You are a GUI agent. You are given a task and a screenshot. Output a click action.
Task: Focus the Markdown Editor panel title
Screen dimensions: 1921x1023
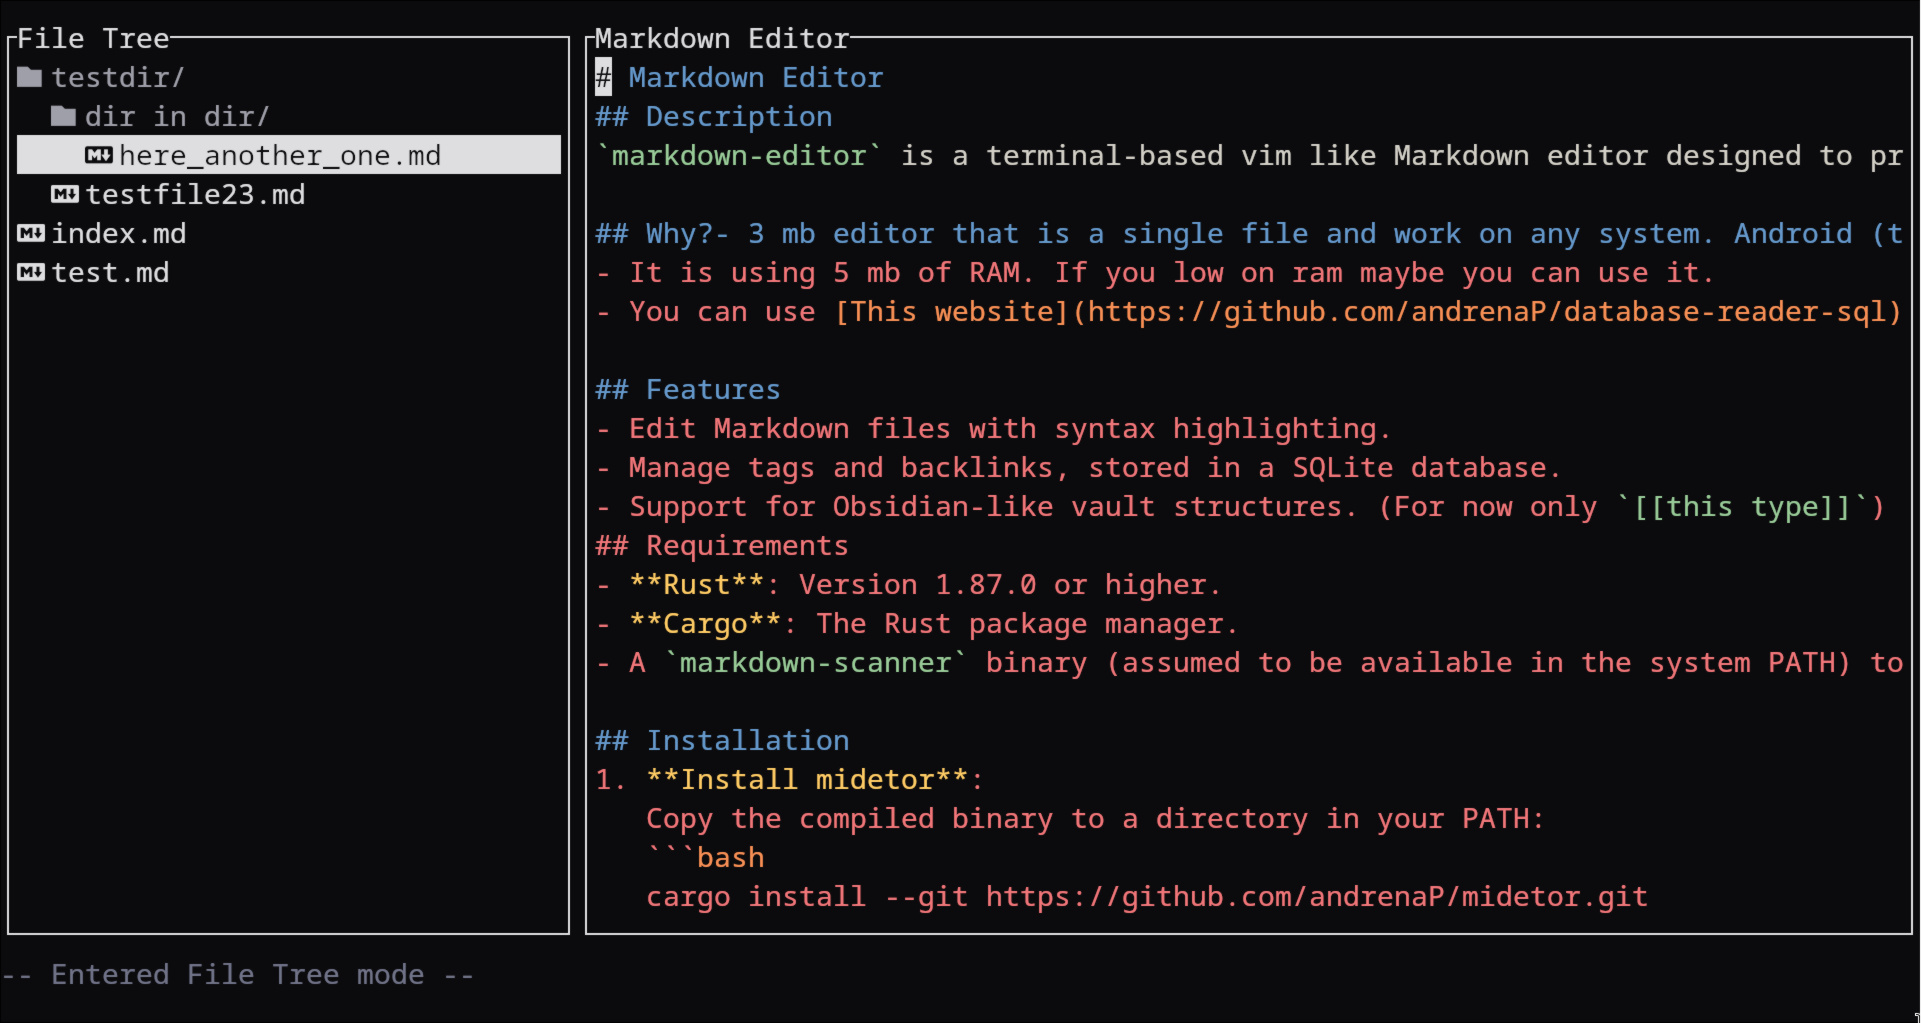coord(722,38)
